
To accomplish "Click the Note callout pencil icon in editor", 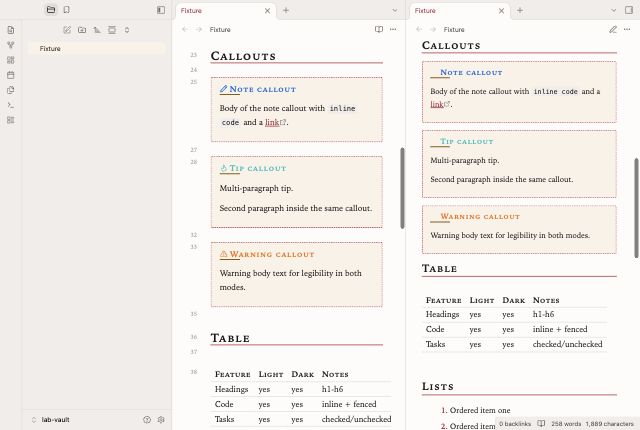I will pos(223,89).
